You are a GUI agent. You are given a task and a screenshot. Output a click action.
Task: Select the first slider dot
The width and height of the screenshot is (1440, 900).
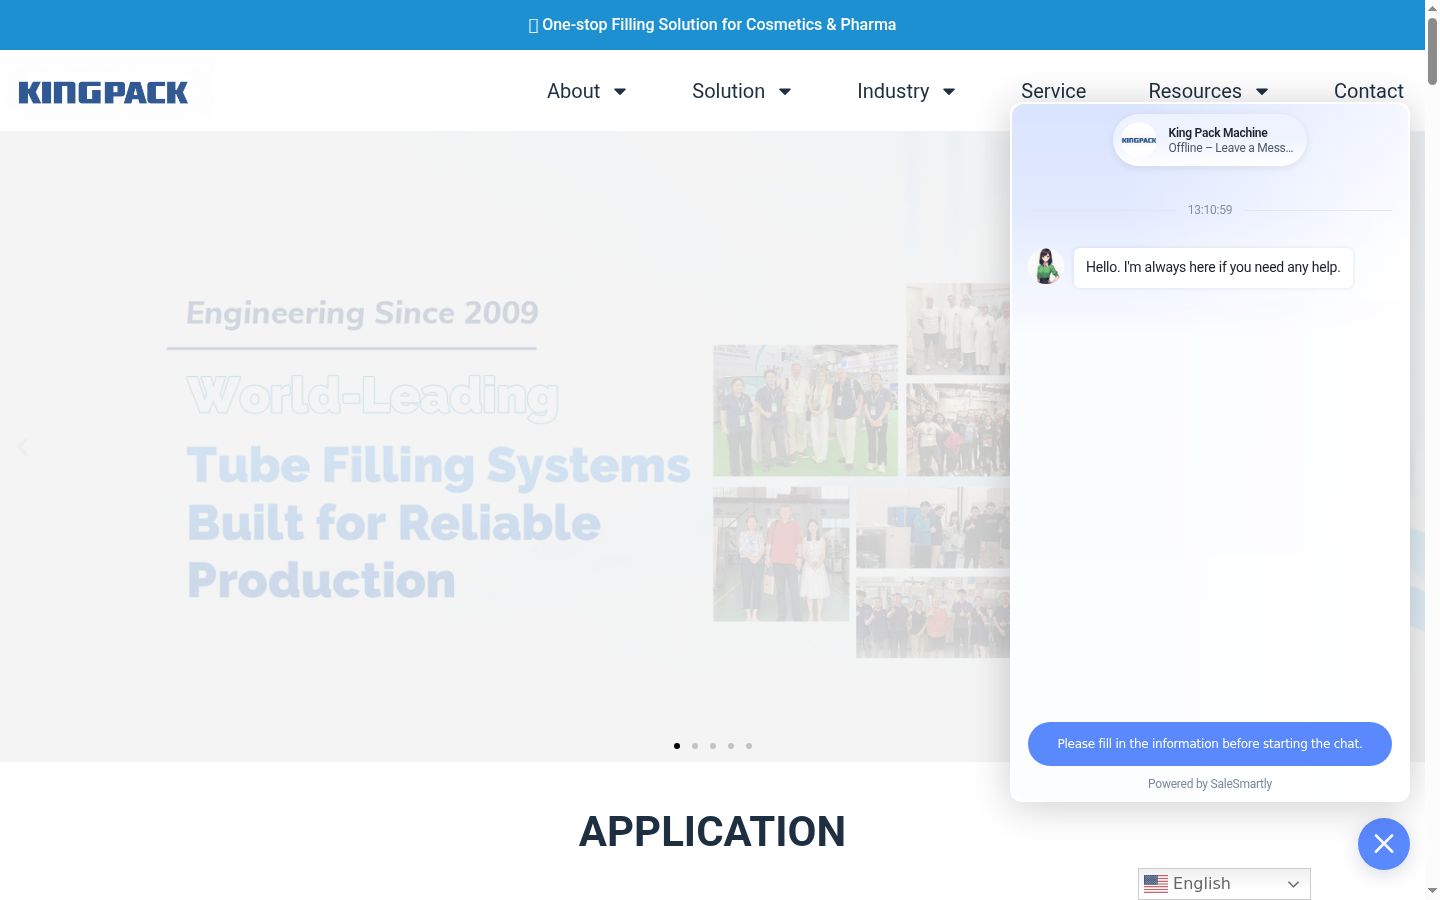point(677,746)
